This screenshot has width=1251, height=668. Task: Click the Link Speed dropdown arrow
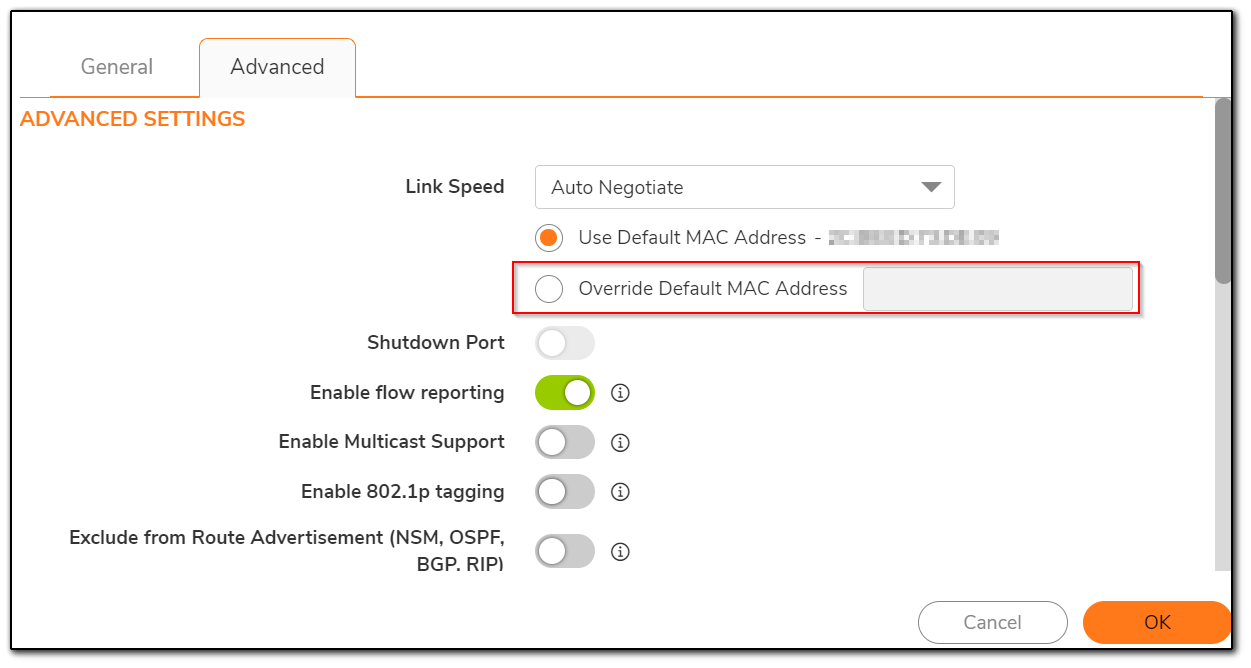[x=931, y=187]
